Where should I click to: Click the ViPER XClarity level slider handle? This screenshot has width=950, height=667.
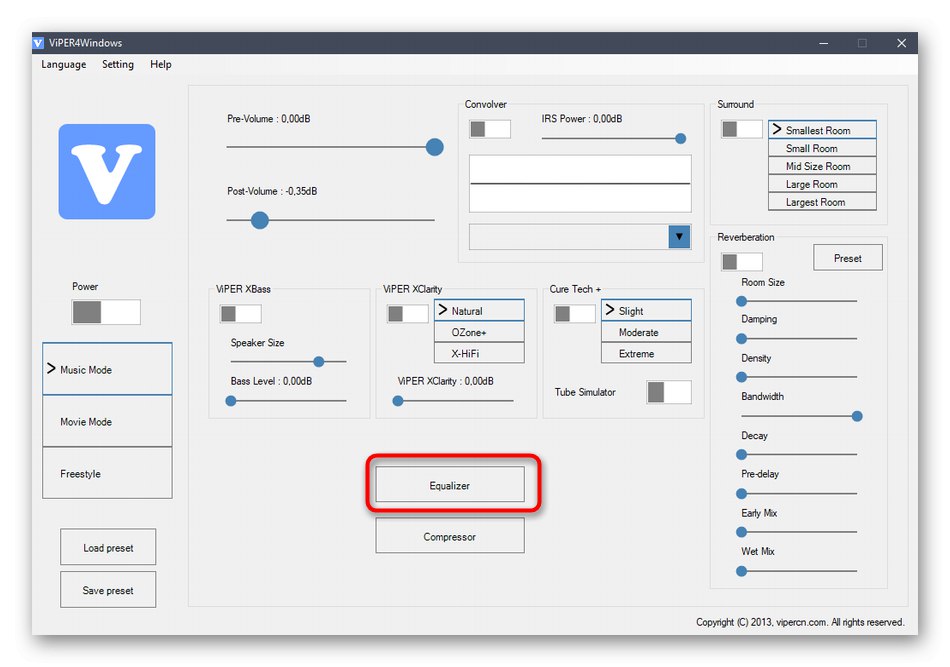pos(398,400)
